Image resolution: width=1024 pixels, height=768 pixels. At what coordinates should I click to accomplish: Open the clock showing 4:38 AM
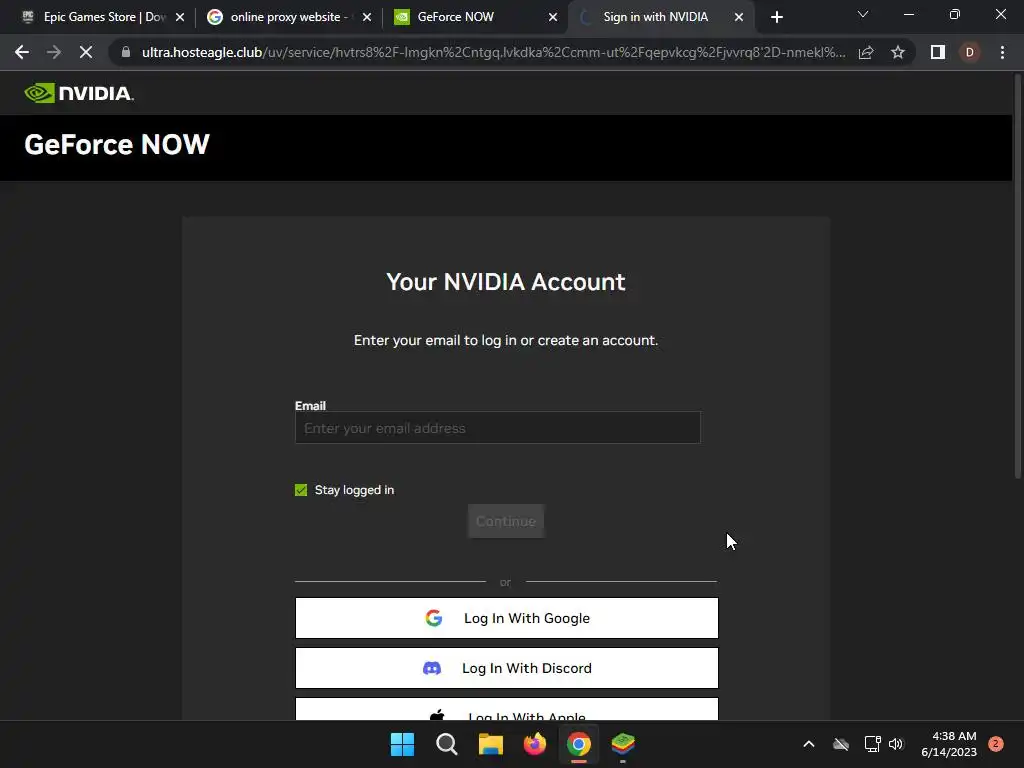(x=949, y=744)
